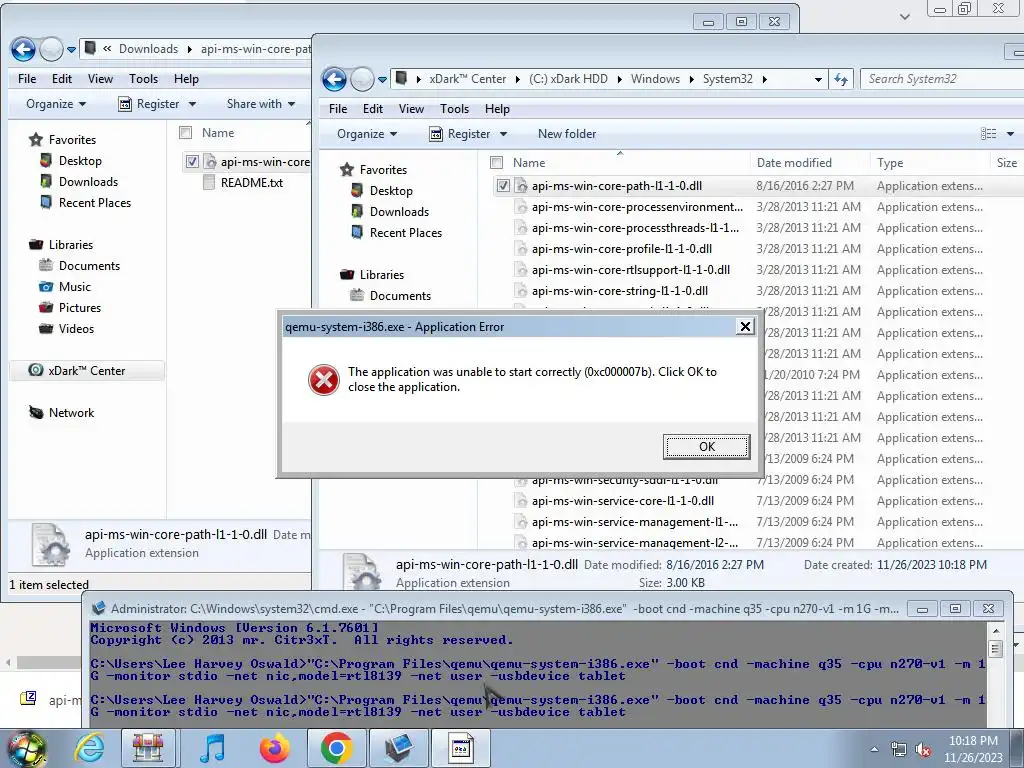
Task: Click the cmd.exe window scrollbar up arrow
Action: tap(996, 631)
